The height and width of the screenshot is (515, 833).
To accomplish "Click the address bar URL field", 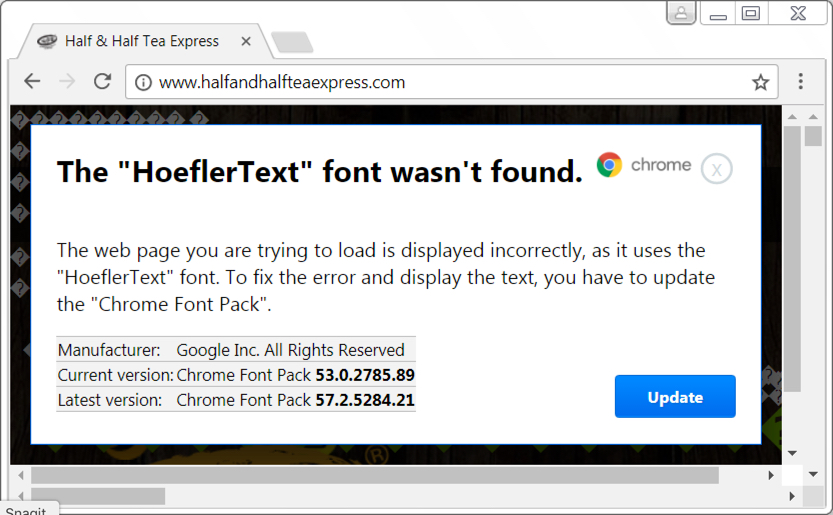I will (452, 82).
